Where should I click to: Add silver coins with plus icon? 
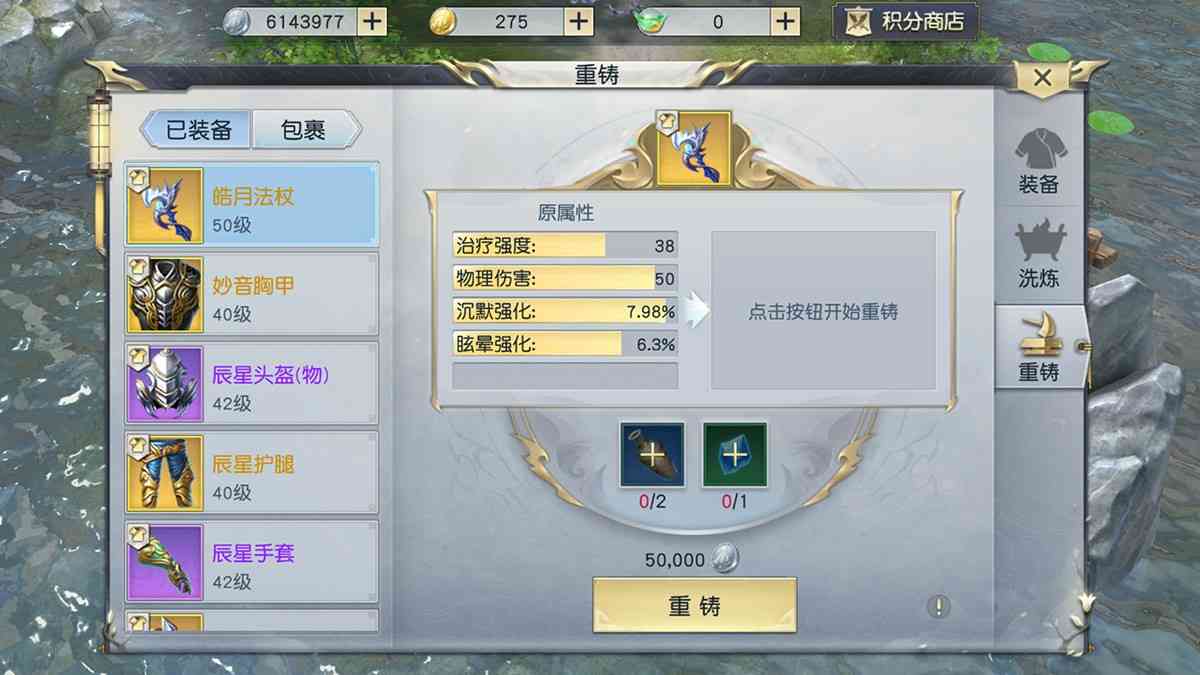[x=372, y=21]
